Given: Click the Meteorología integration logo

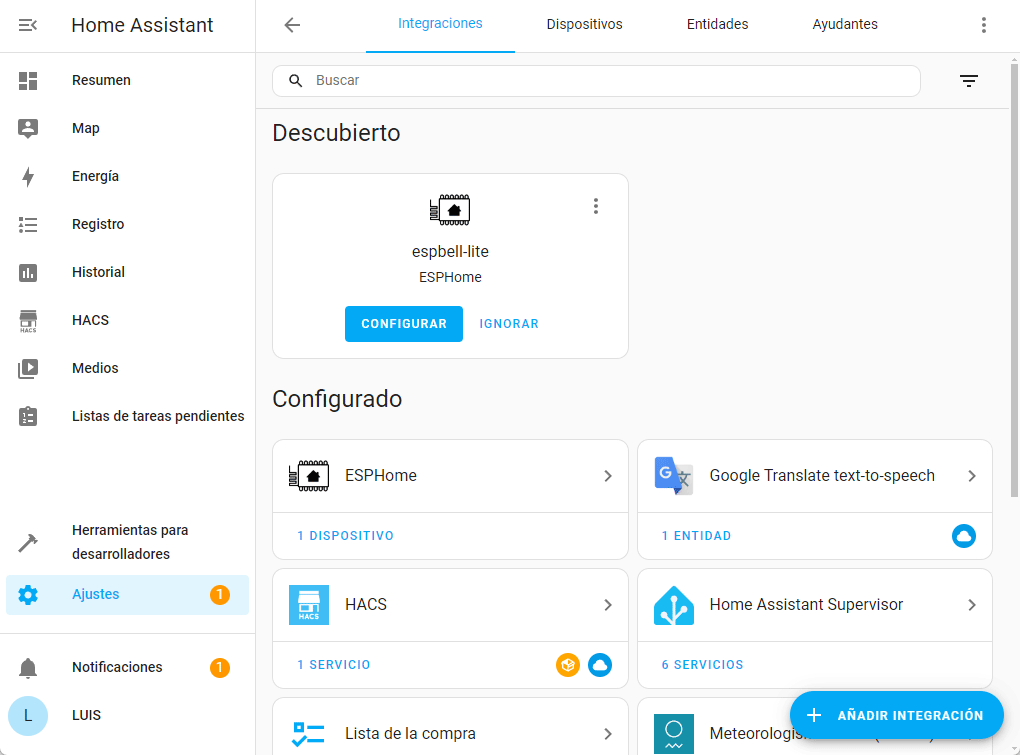Looking at the screenshot, I should (674, 734).
